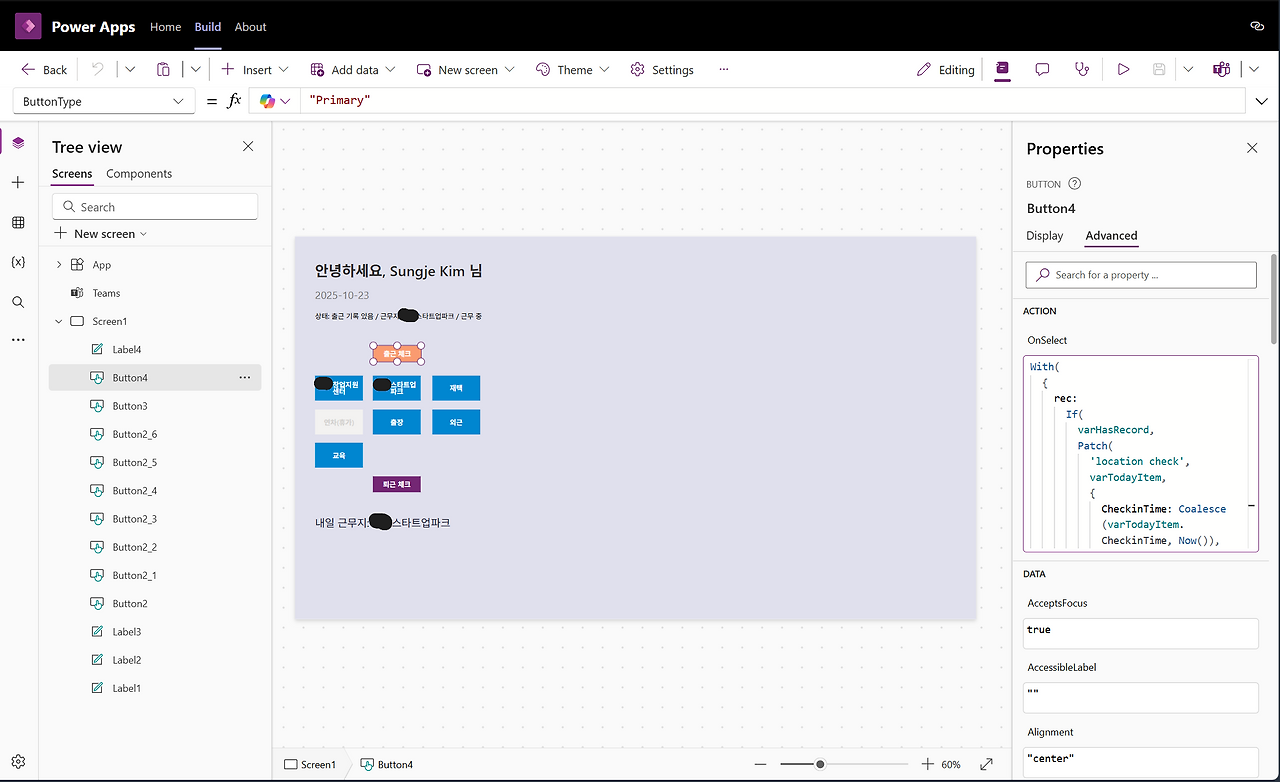Open the toolbar overflow ellipsis menu

coord(724,69)
